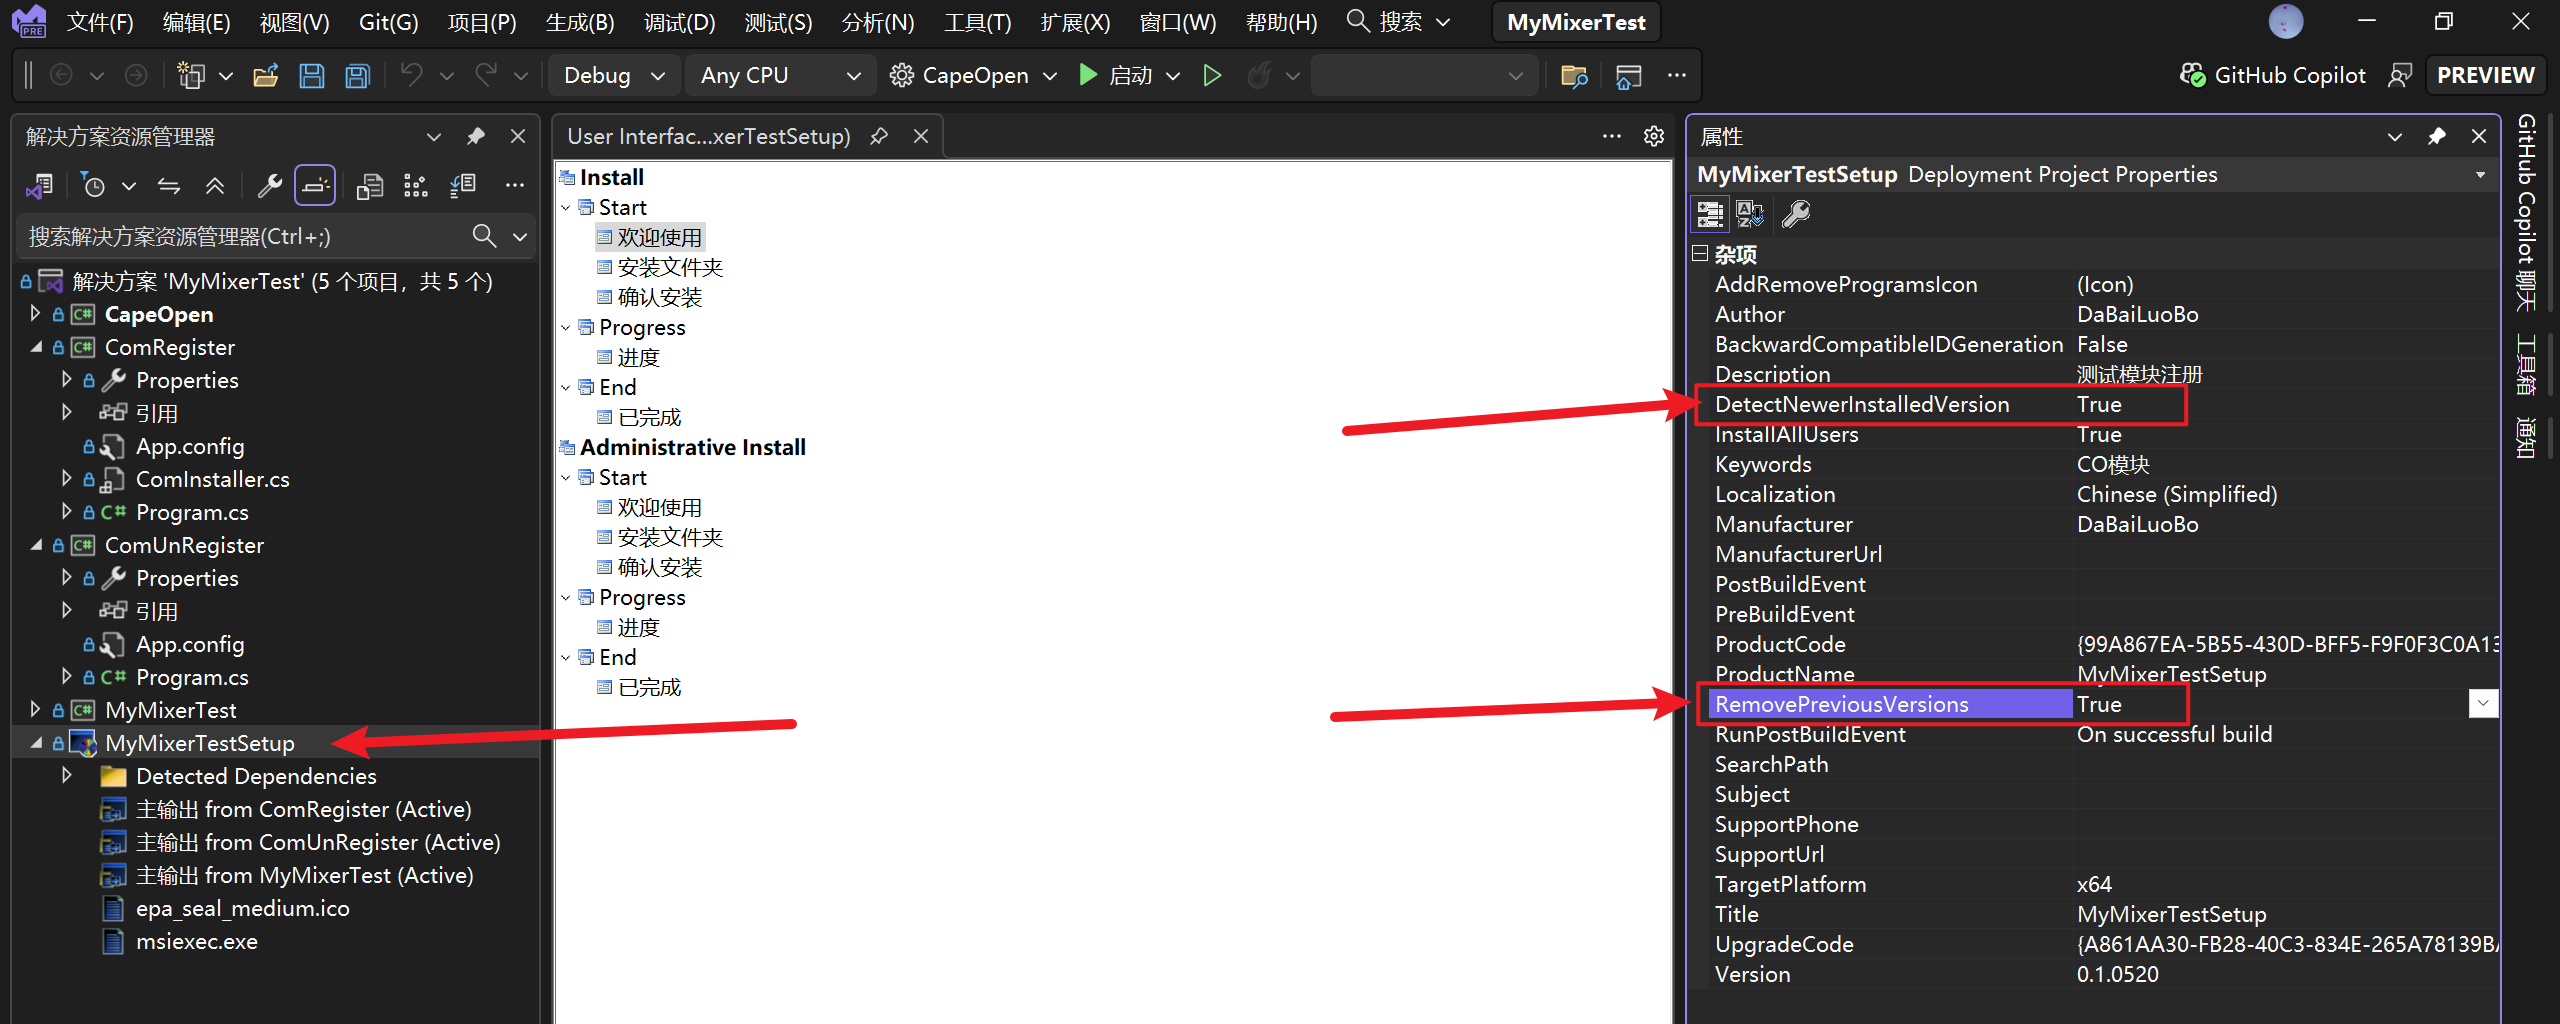Viewport: 2560px width, 1024px height.
Task: Click the editor settings gear icon
Action: click(x=1654, y=136)
